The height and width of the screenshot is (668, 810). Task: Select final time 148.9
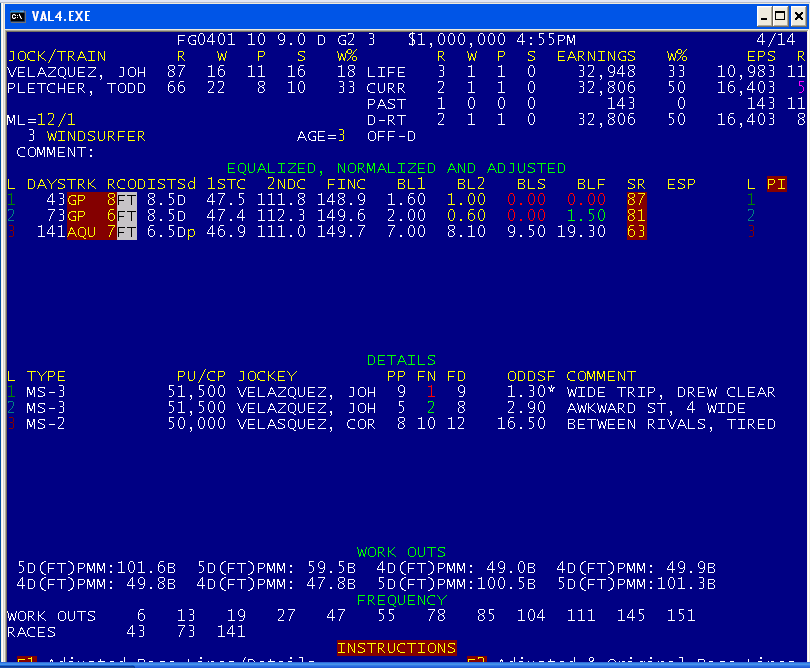pos(341,199)
